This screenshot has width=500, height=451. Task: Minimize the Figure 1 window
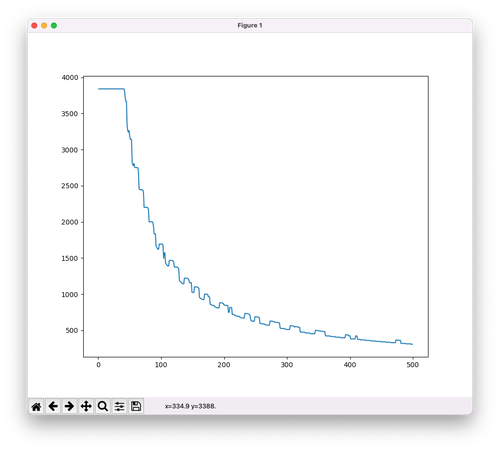click(x=44, y=25)
